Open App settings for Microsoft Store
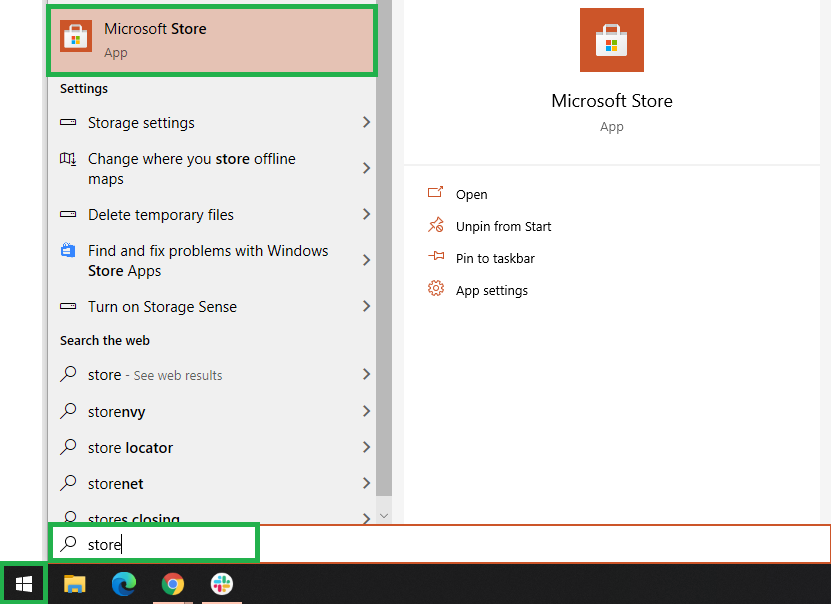Screen dimensions: 831x604 pos(491,291)
